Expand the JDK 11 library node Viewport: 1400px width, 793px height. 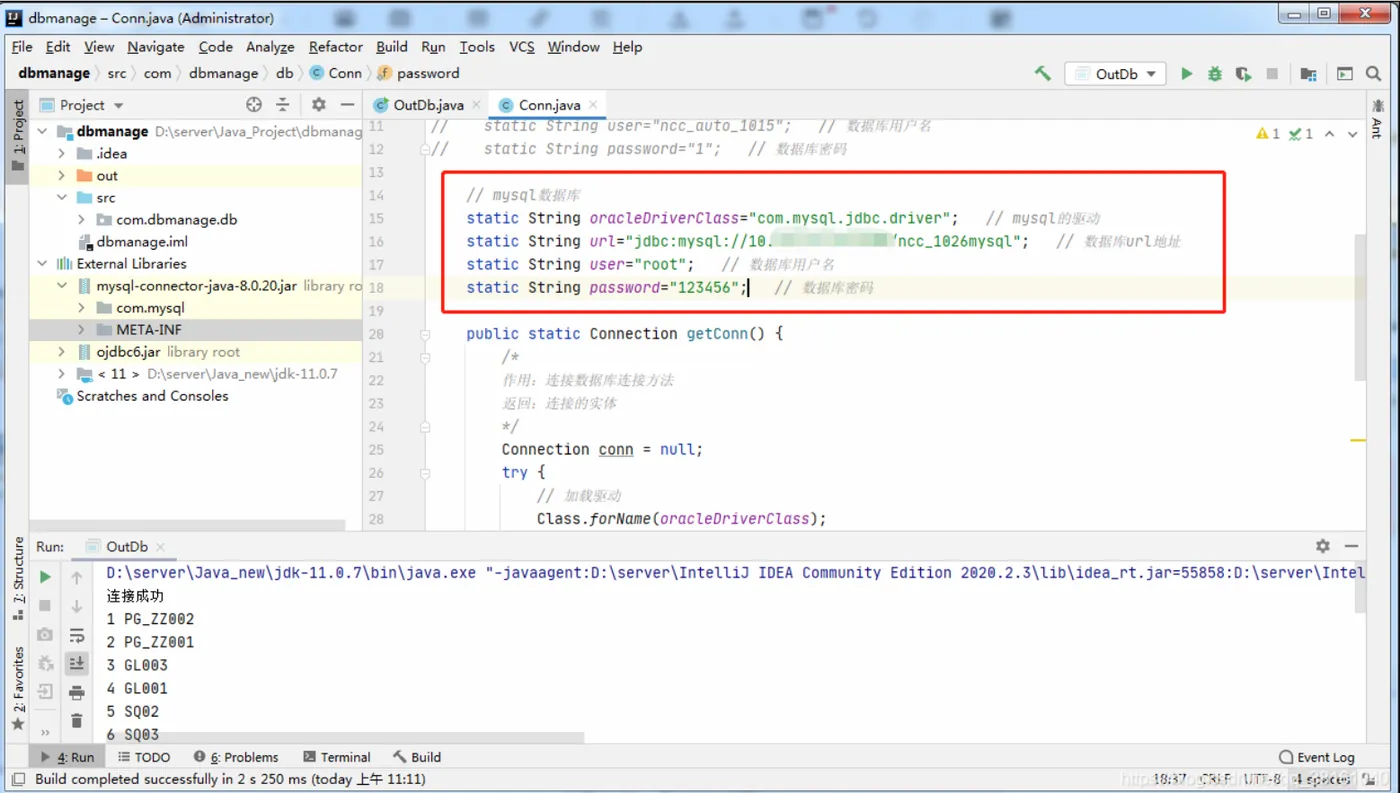point(62,373)
